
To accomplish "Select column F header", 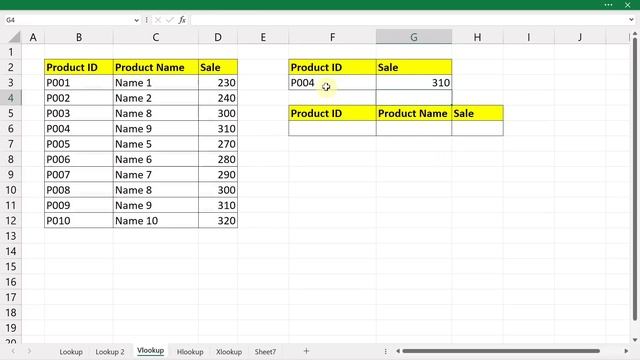I will point(332,38).
